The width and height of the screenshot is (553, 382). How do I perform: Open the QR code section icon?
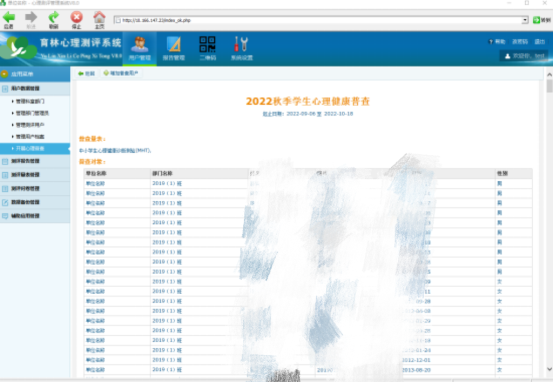[x=207, y=48]
